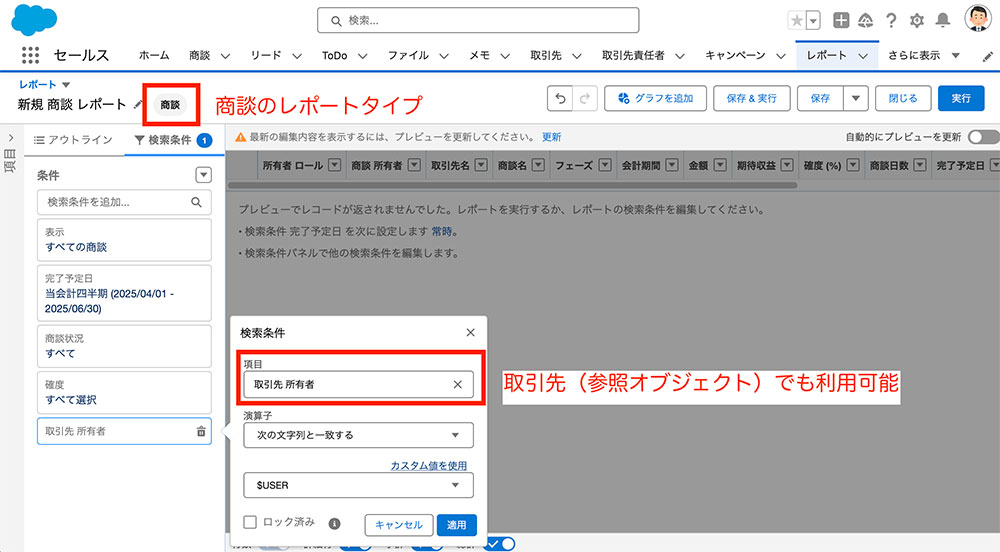Open the favorites list dropdown arrow
The height and width of the screenshot is (552, 1000).
(x=813, y=20)
